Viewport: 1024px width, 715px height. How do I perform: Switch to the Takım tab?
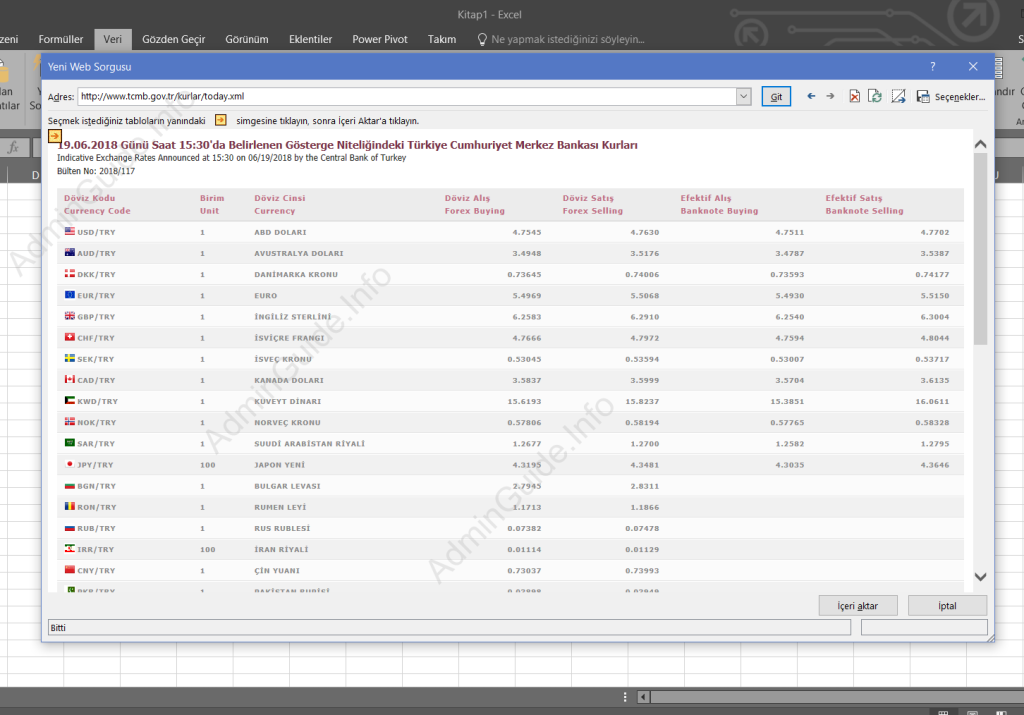coord(442,39)
